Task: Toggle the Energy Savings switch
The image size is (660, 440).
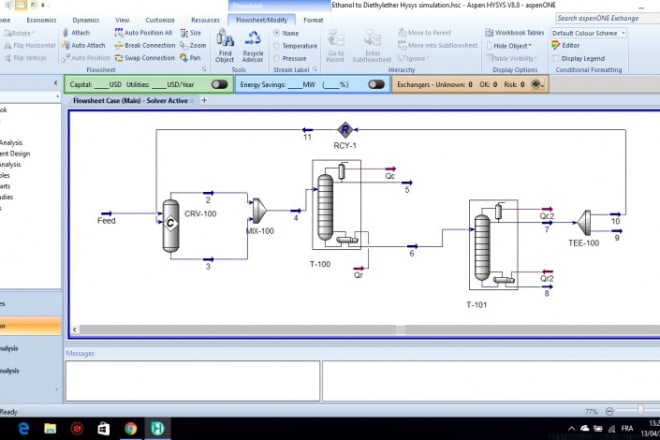Action: [376, 84]
